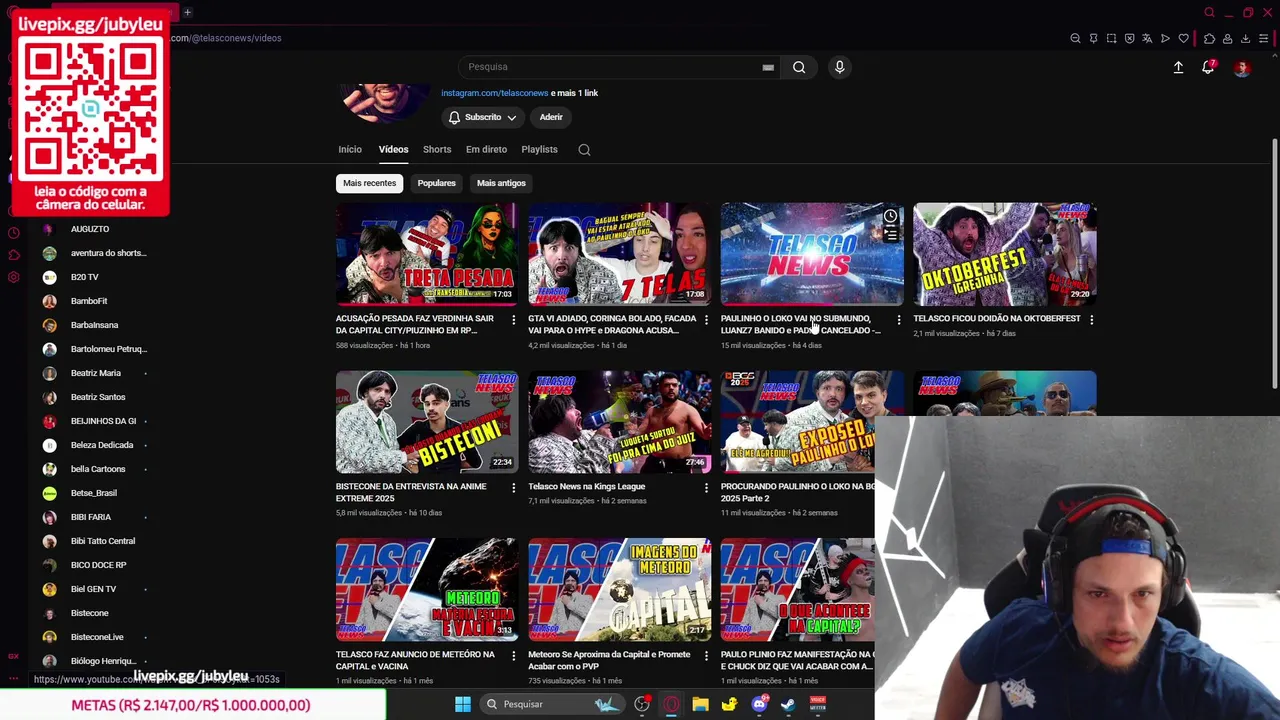This screenshot has width=1280, height=720.
Task: Open the OBS Studio taskbar icon
Action: (x=642, y=704)
